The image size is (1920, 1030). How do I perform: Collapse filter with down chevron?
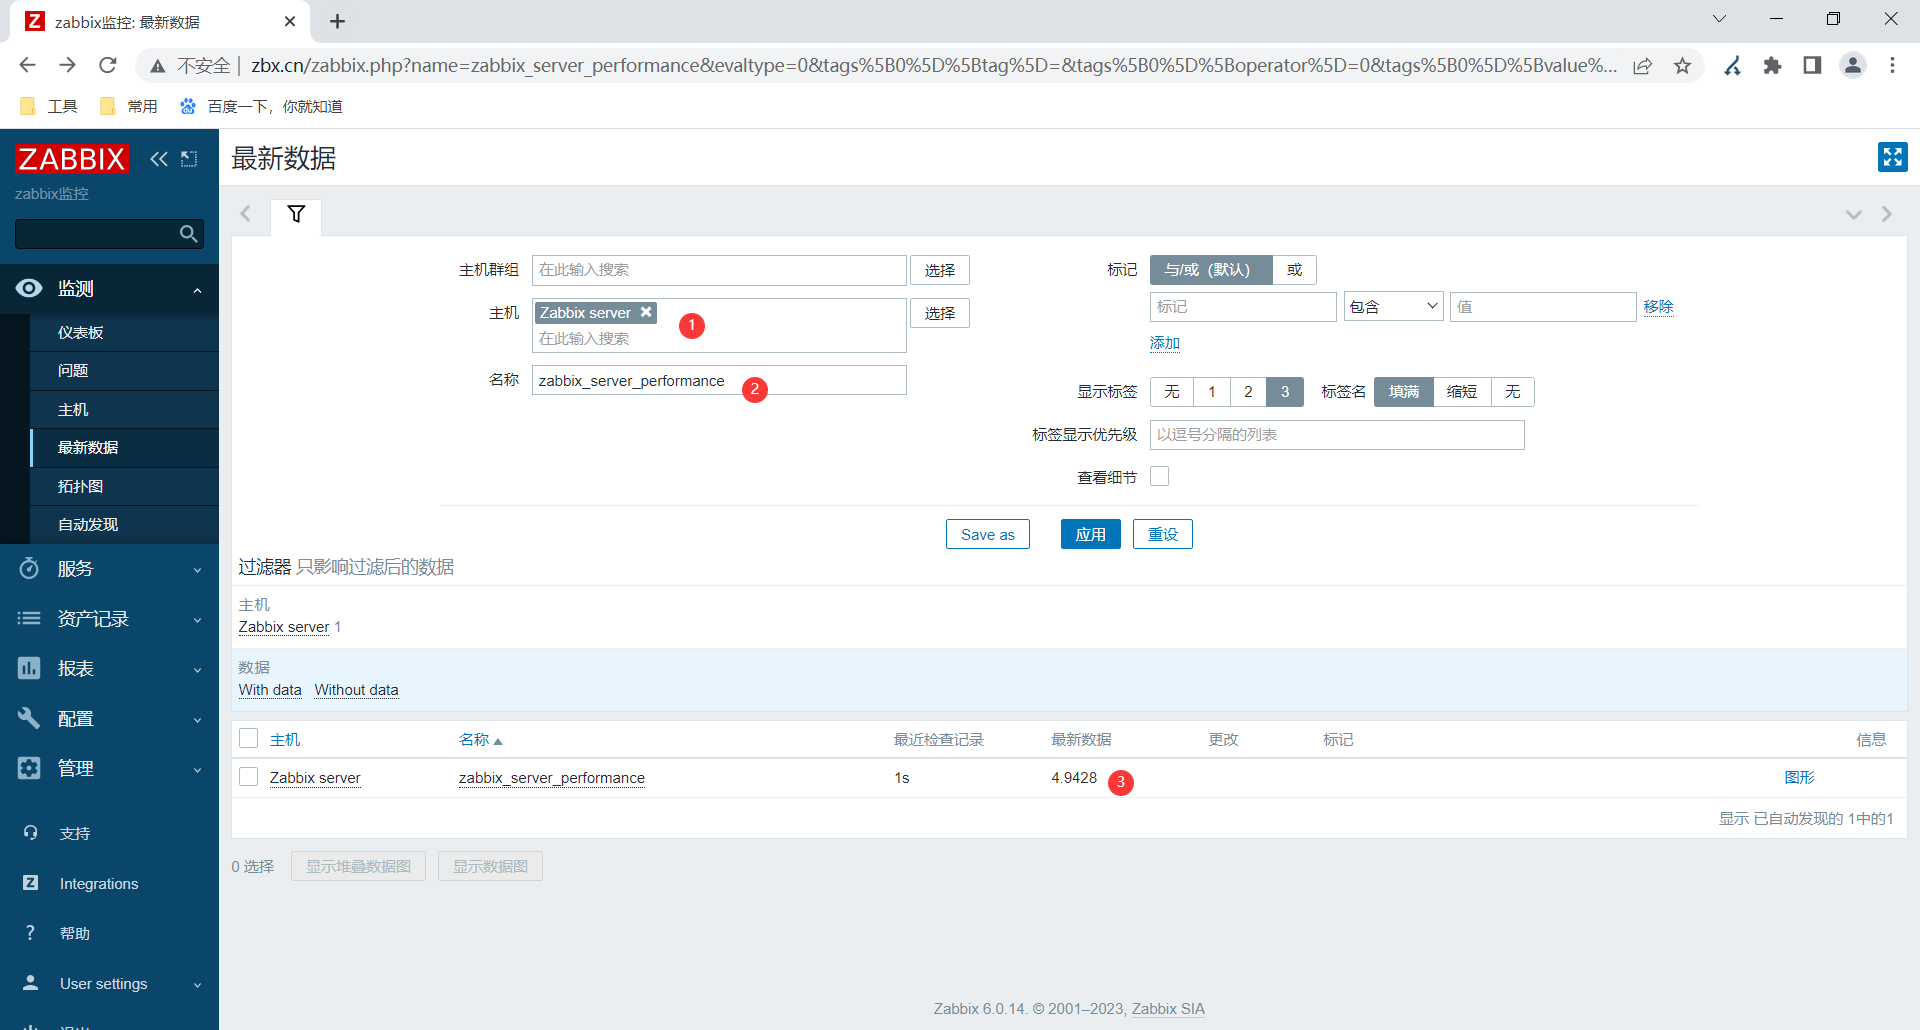coord(1853,215)
